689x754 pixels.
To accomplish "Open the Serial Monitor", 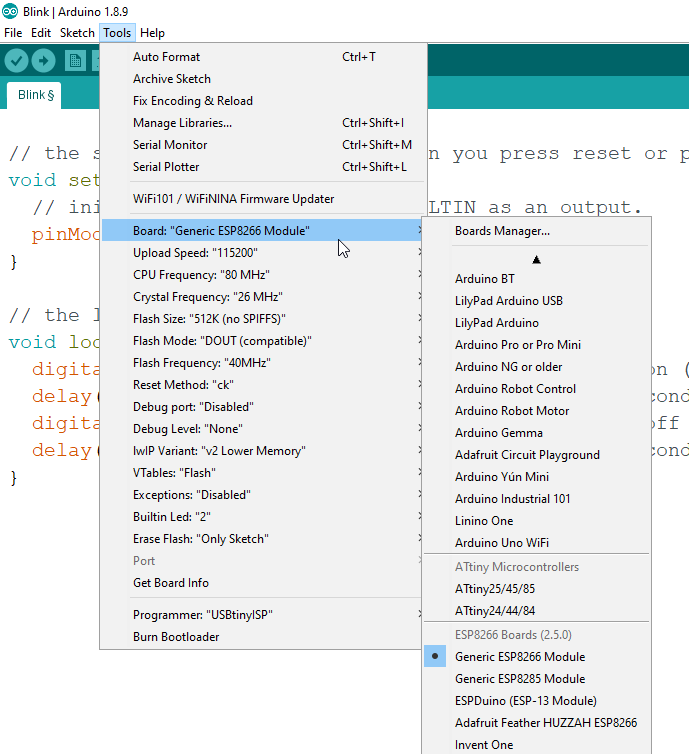I will point(263,145).
